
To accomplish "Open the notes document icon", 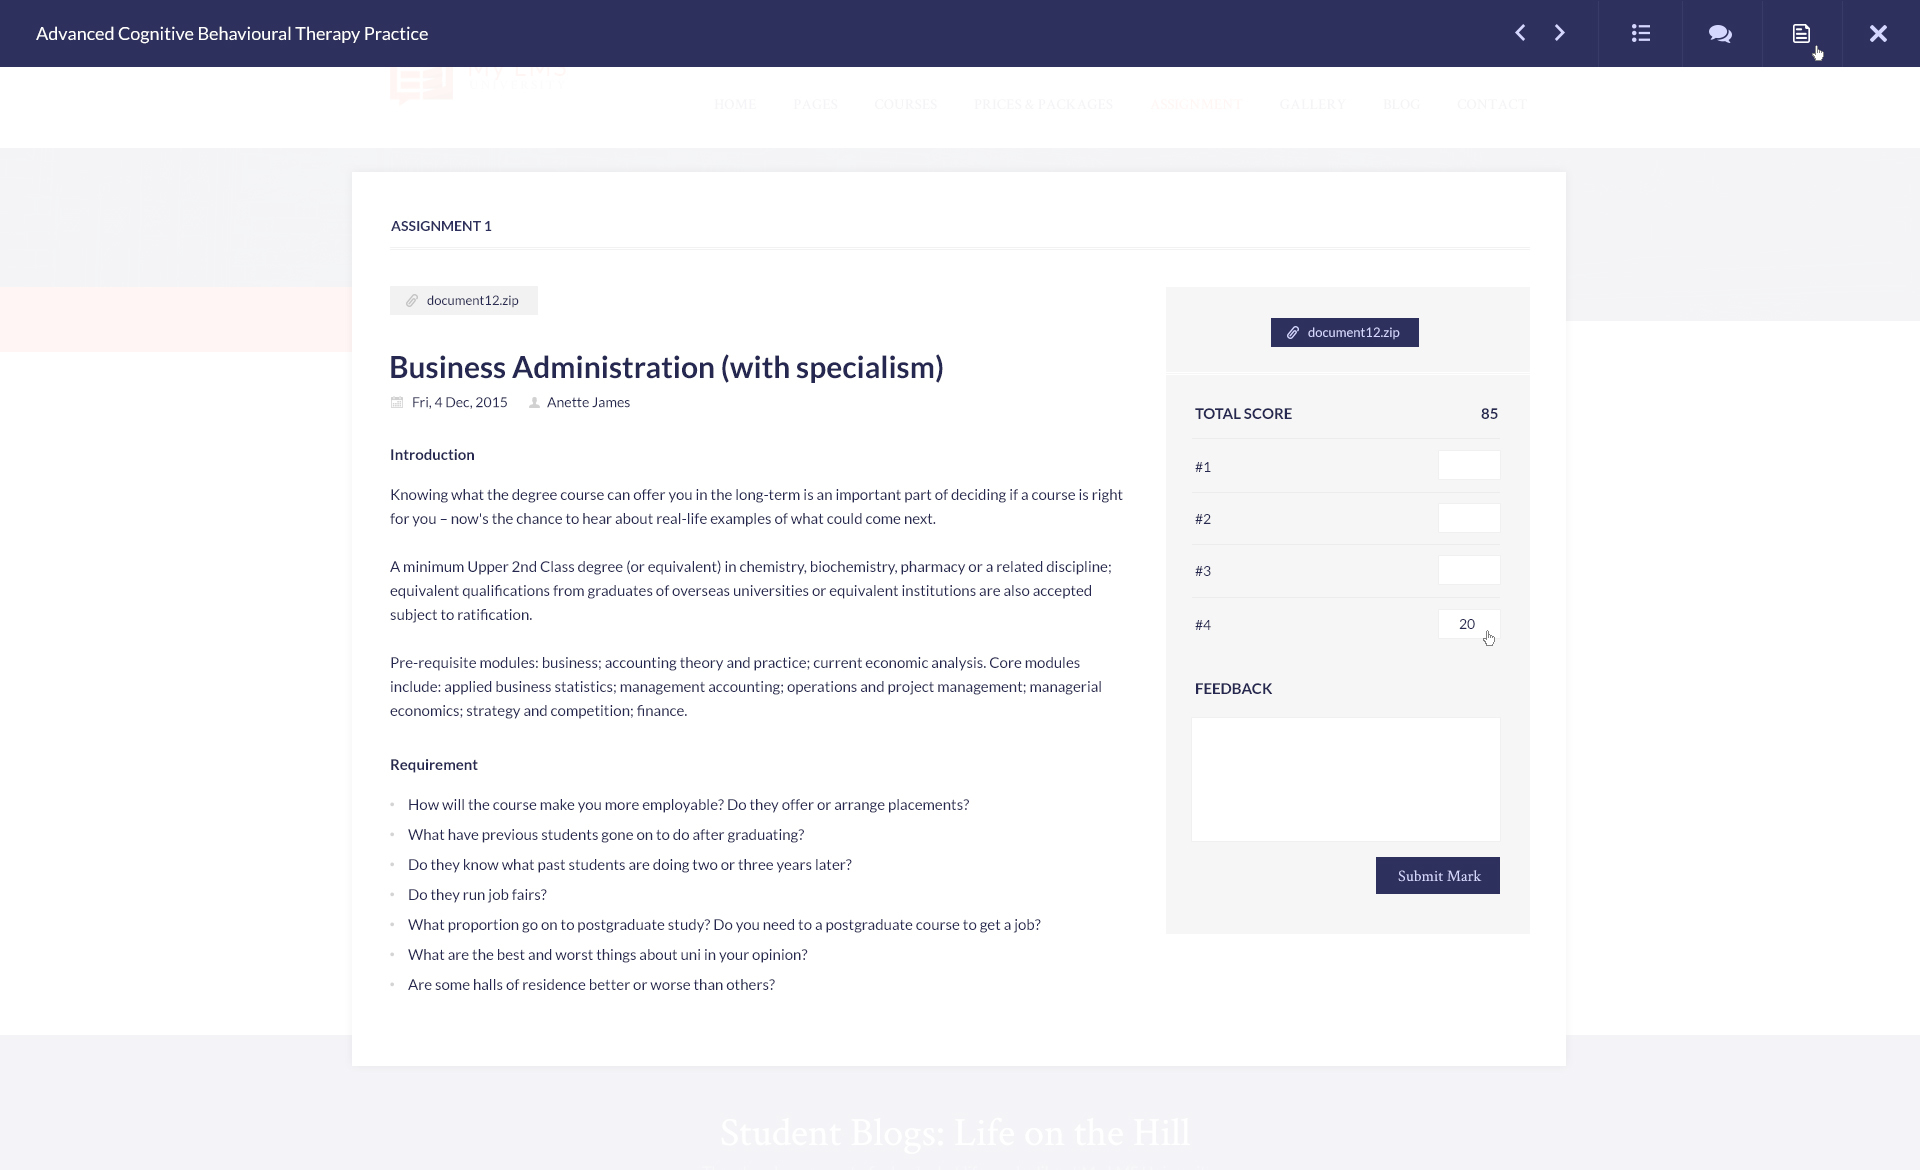I will [1801, 33].
